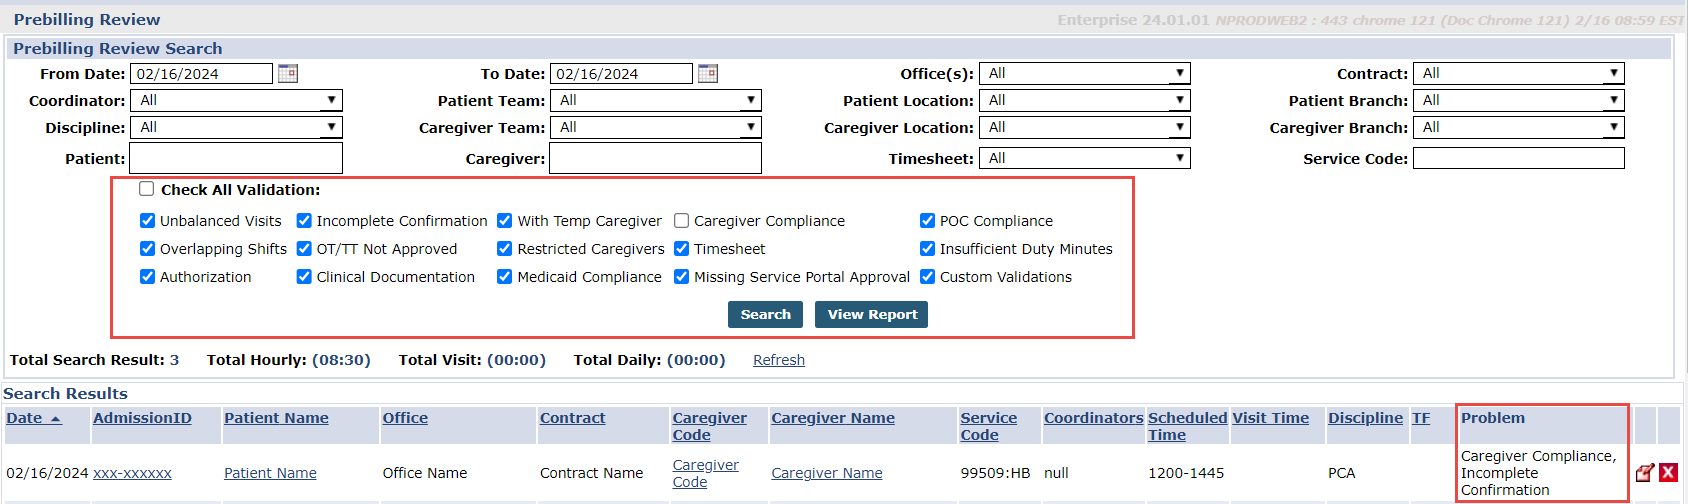Uncheck the Incomplete Confirmation checkbox
This screenshot has width=1688, height=504.
pyautogui.click(x=304, y=221)
